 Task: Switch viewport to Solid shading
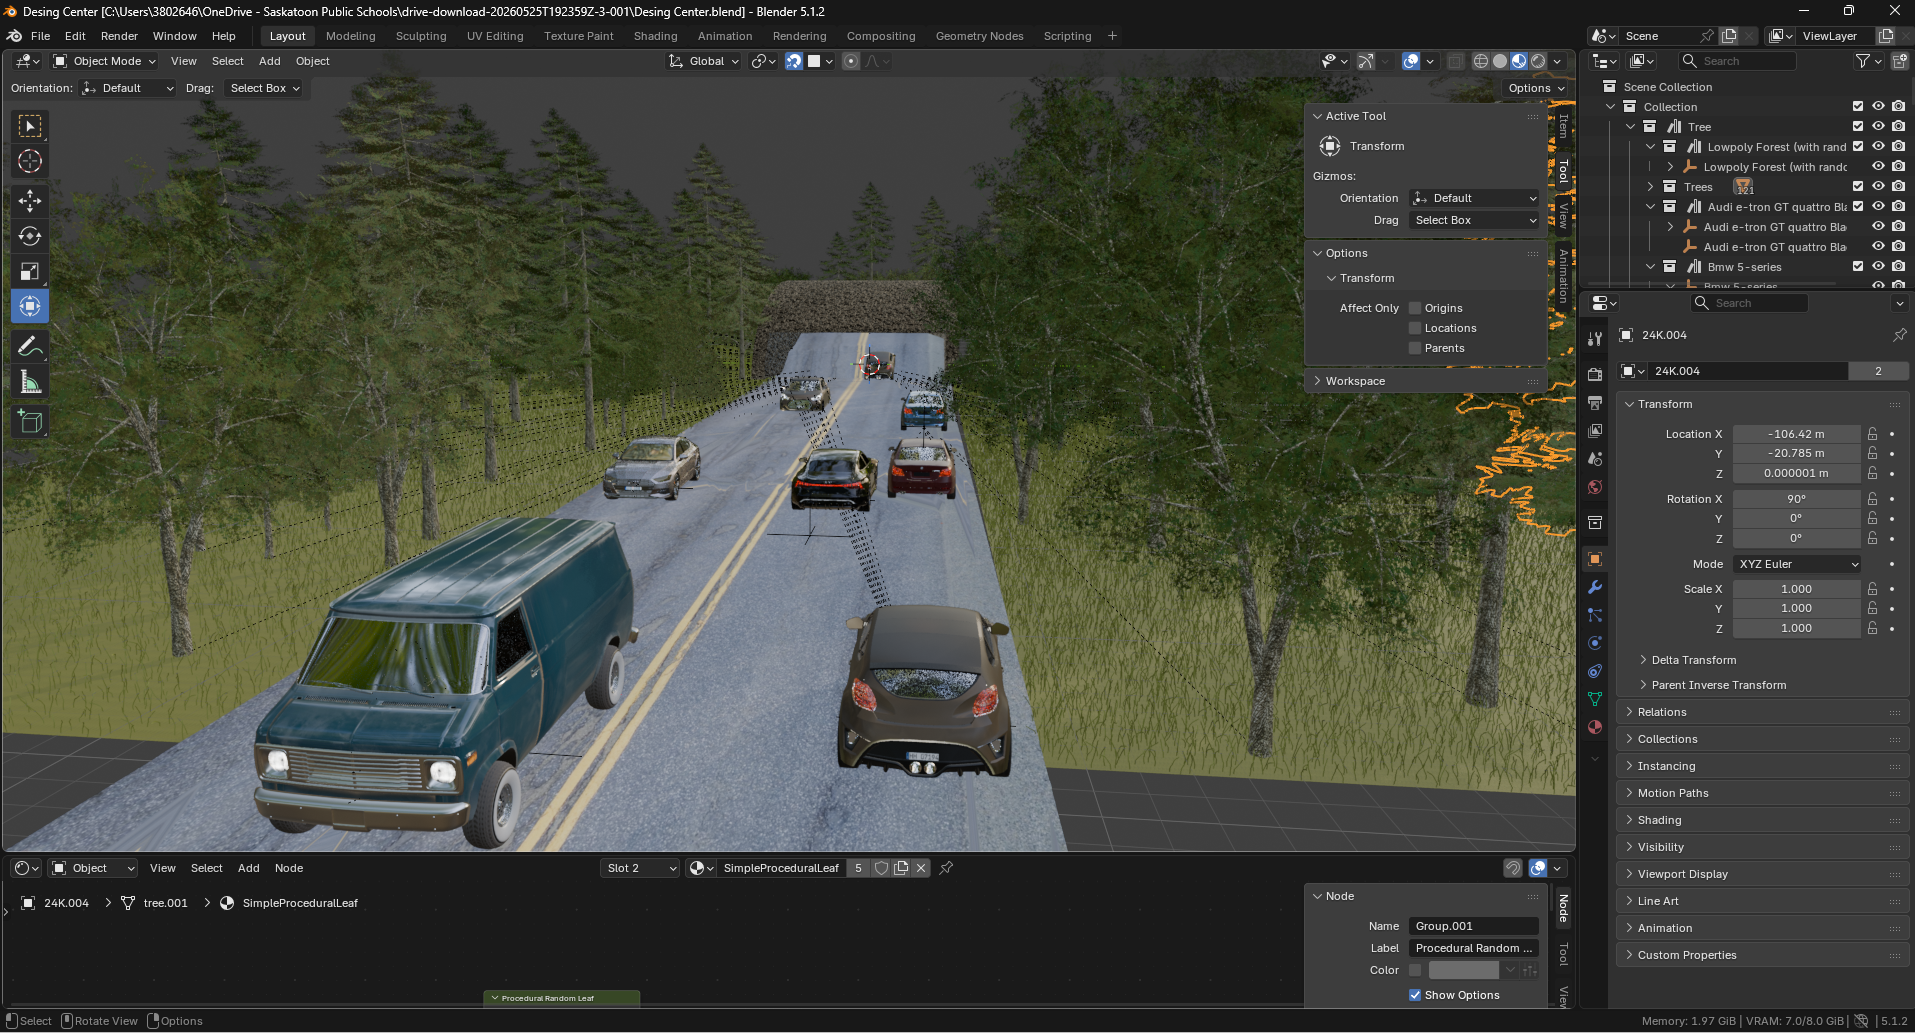click(1500, 61)
